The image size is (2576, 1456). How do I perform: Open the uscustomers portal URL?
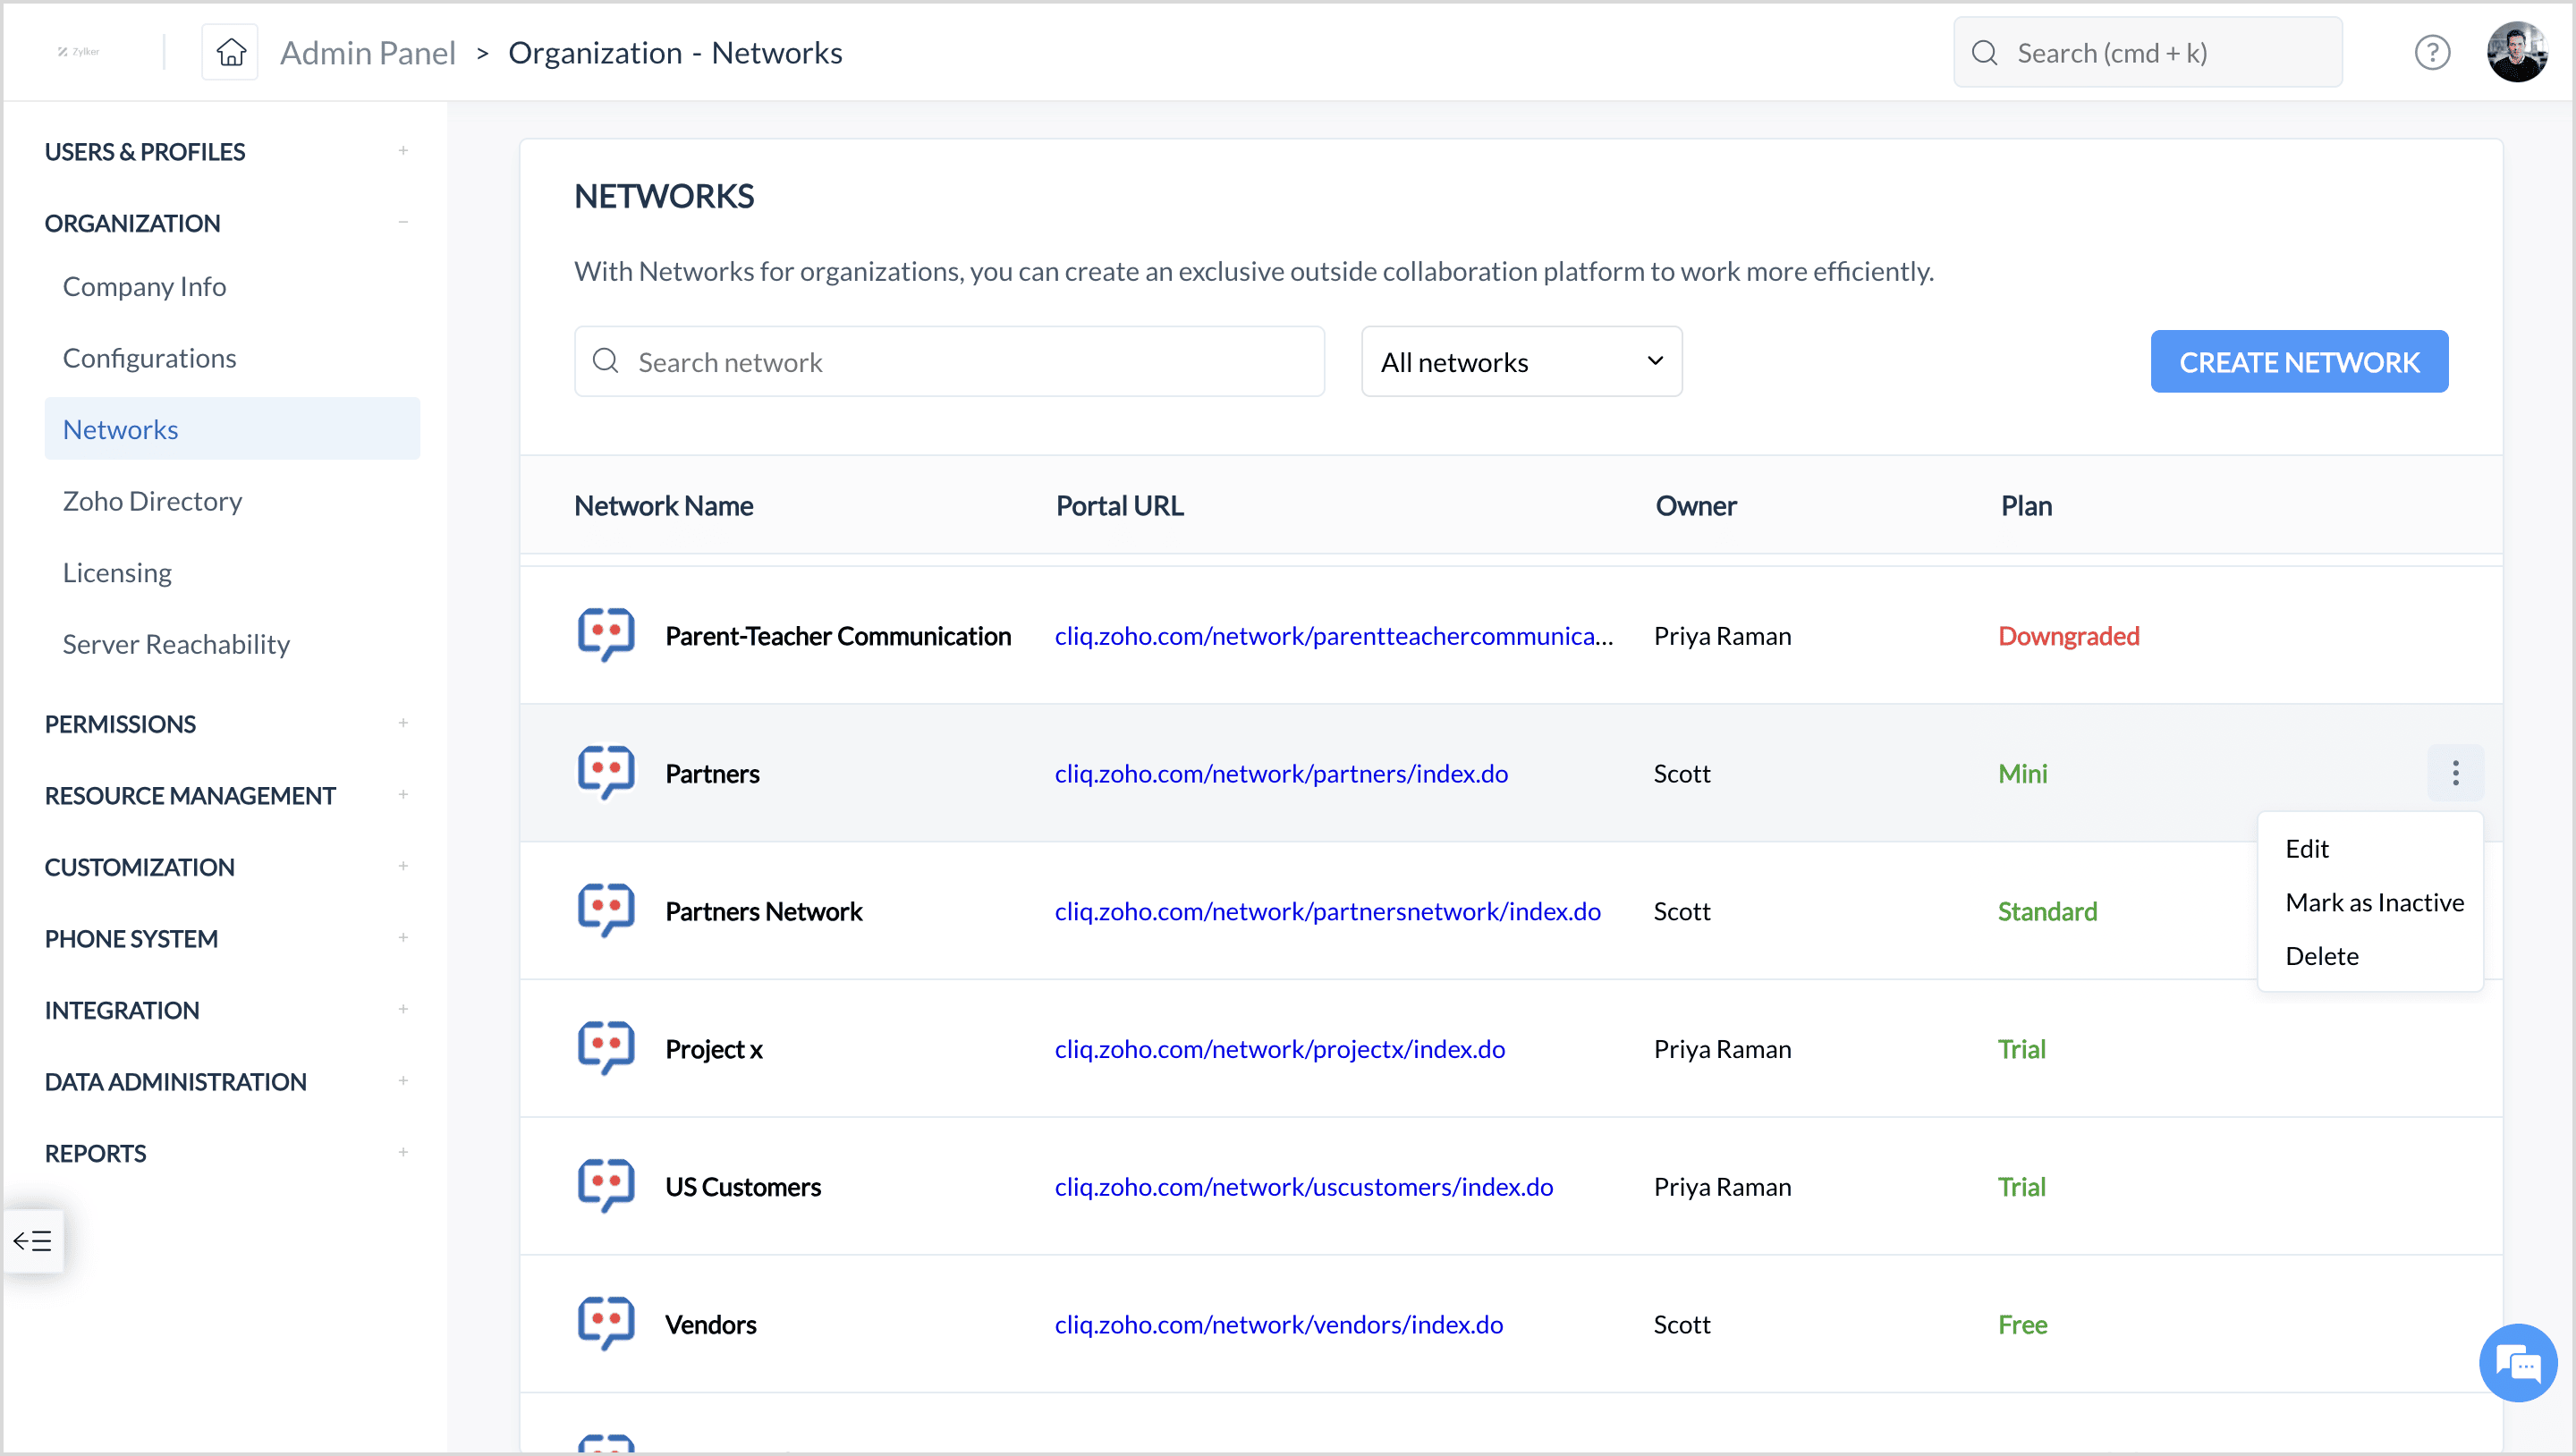(x=1303, y=1187)
